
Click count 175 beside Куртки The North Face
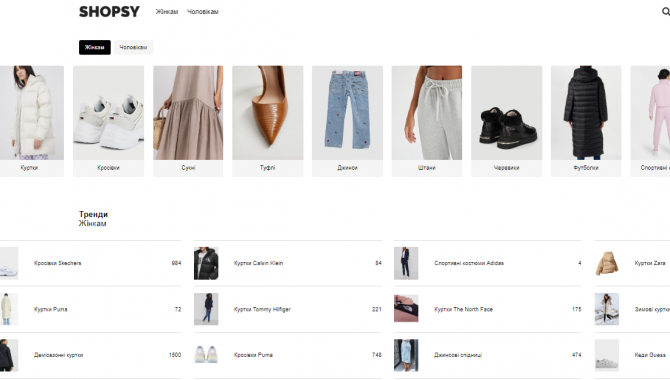click(x=576, y=309)
